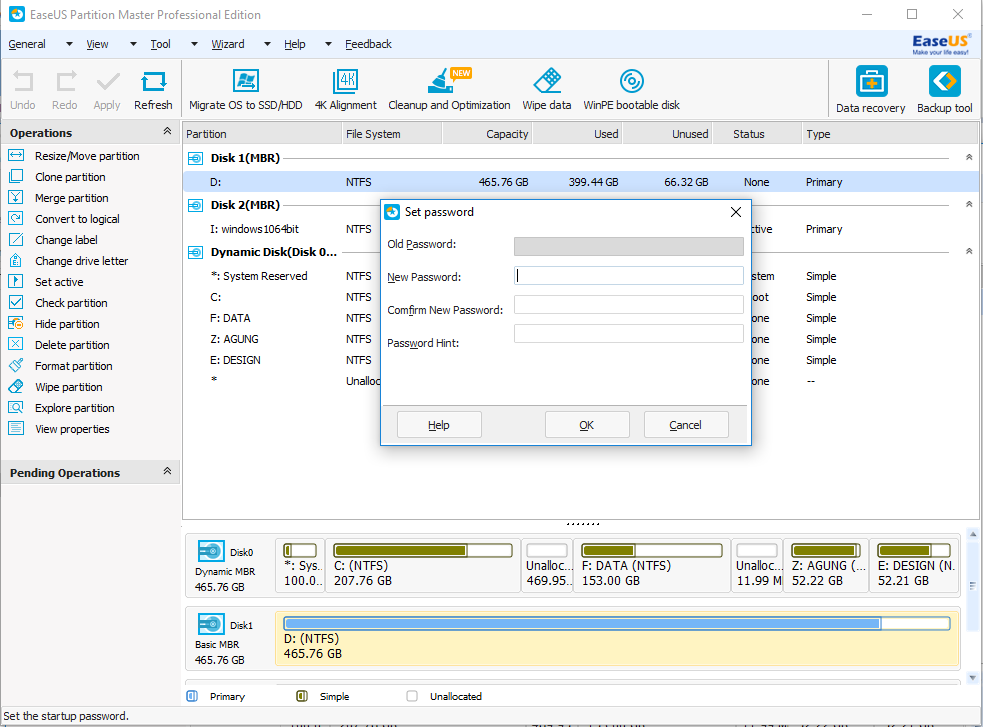Cancel the Set password dialog
The image size is (983, 727).
point(686,424)
